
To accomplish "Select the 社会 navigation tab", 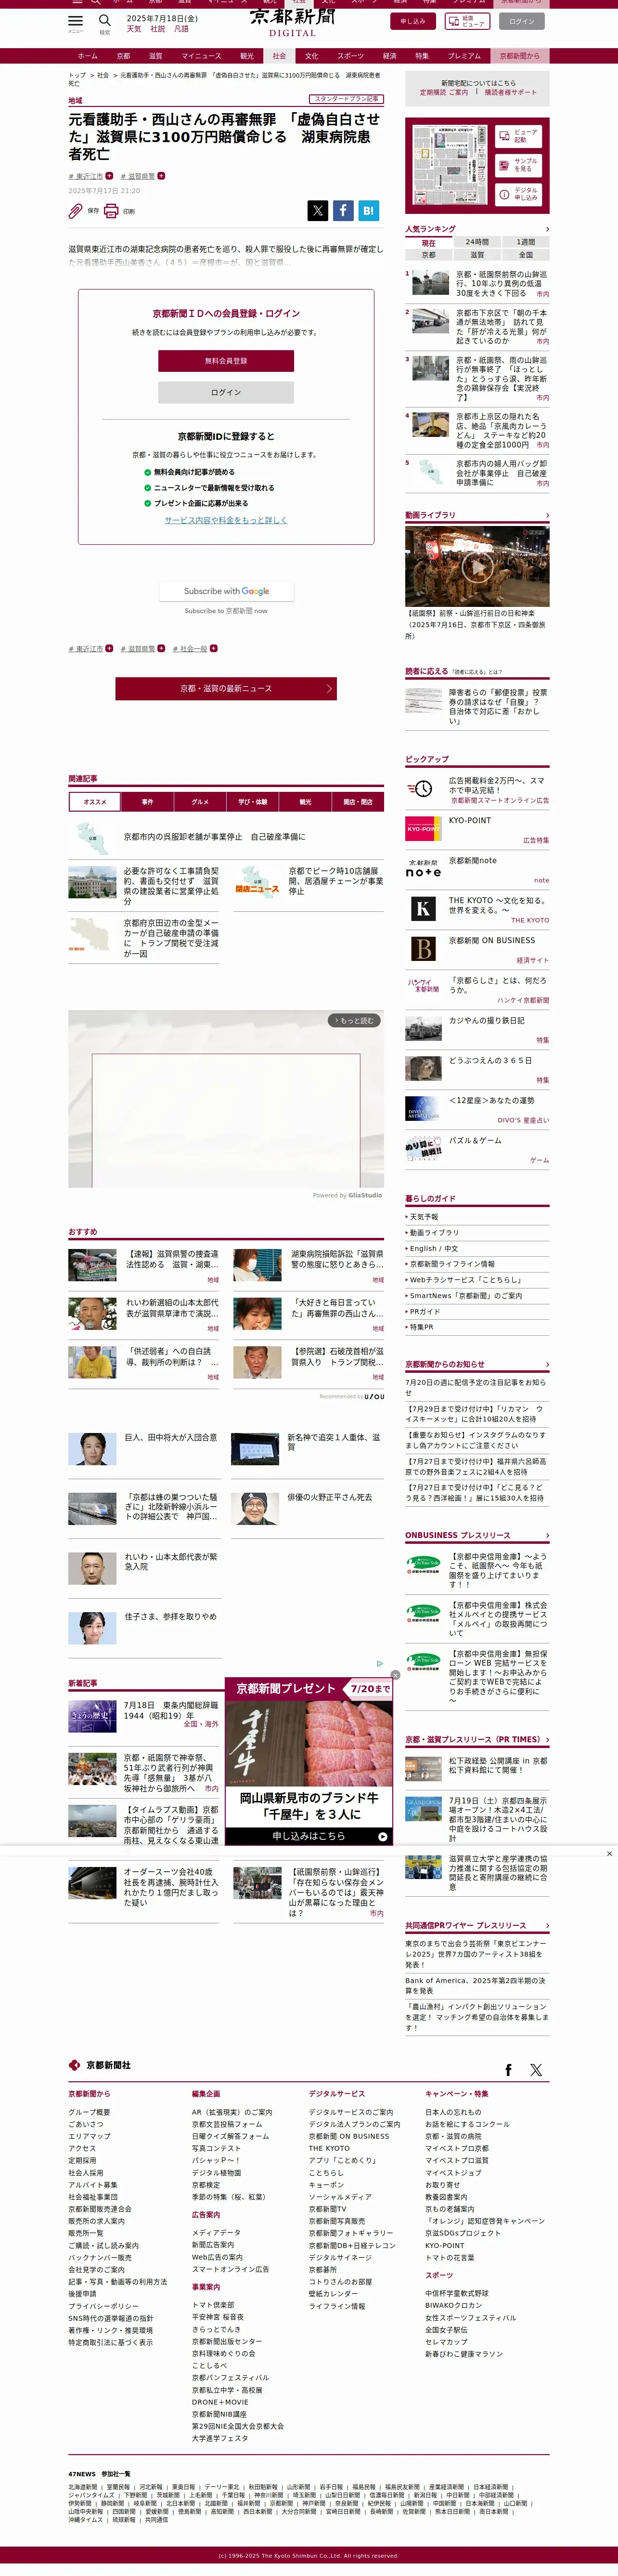I will point(279,56).
